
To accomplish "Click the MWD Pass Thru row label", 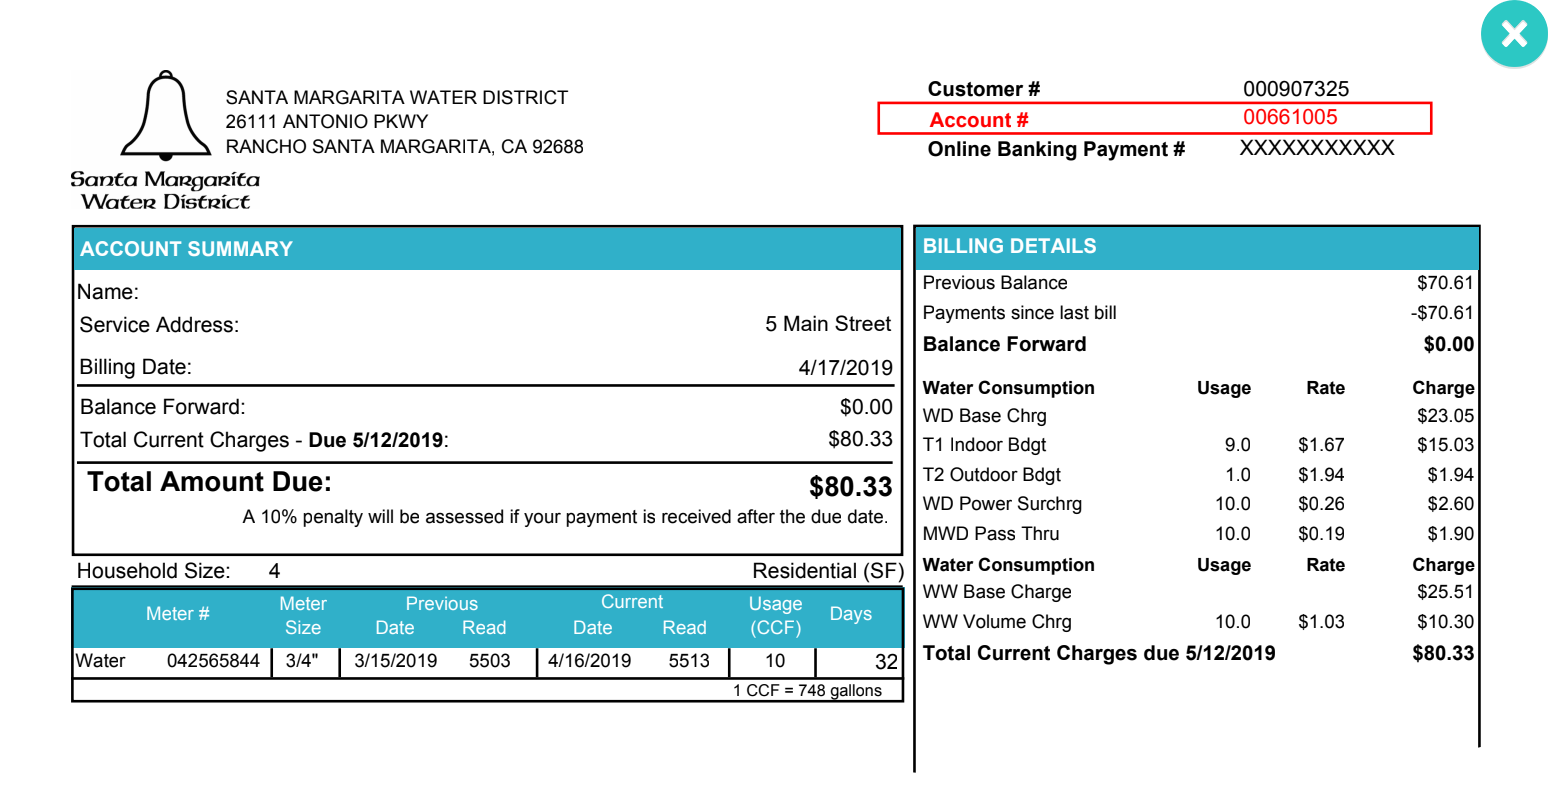I will pyautogui.click(x=990, y=534).
